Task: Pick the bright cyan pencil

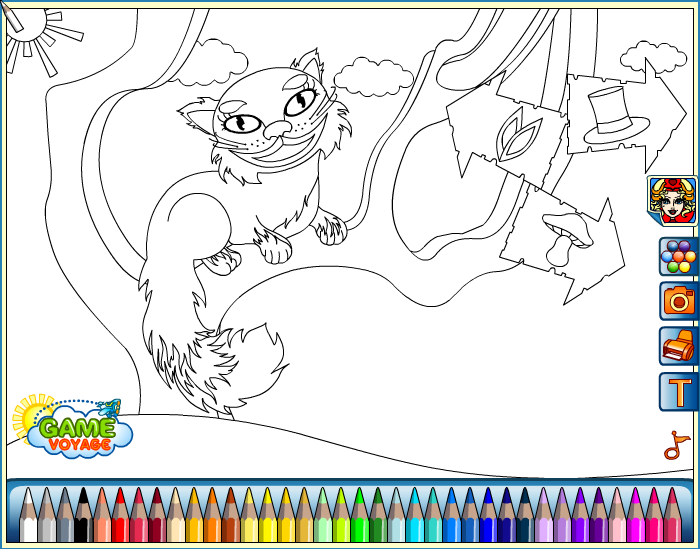Action: pos(415,515)
